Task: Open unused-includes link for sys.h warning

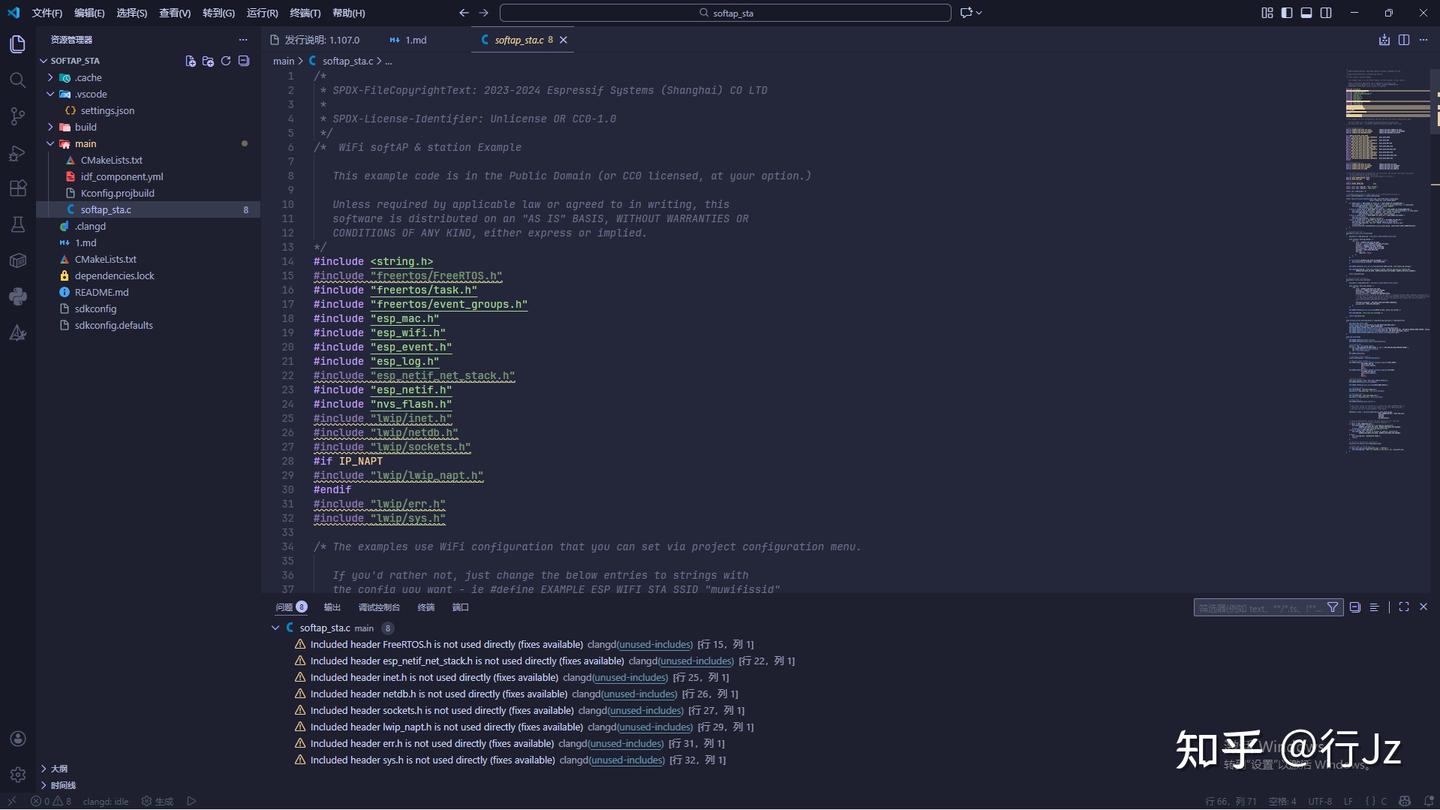Action: pyautogui.click(x=626, y=760)
